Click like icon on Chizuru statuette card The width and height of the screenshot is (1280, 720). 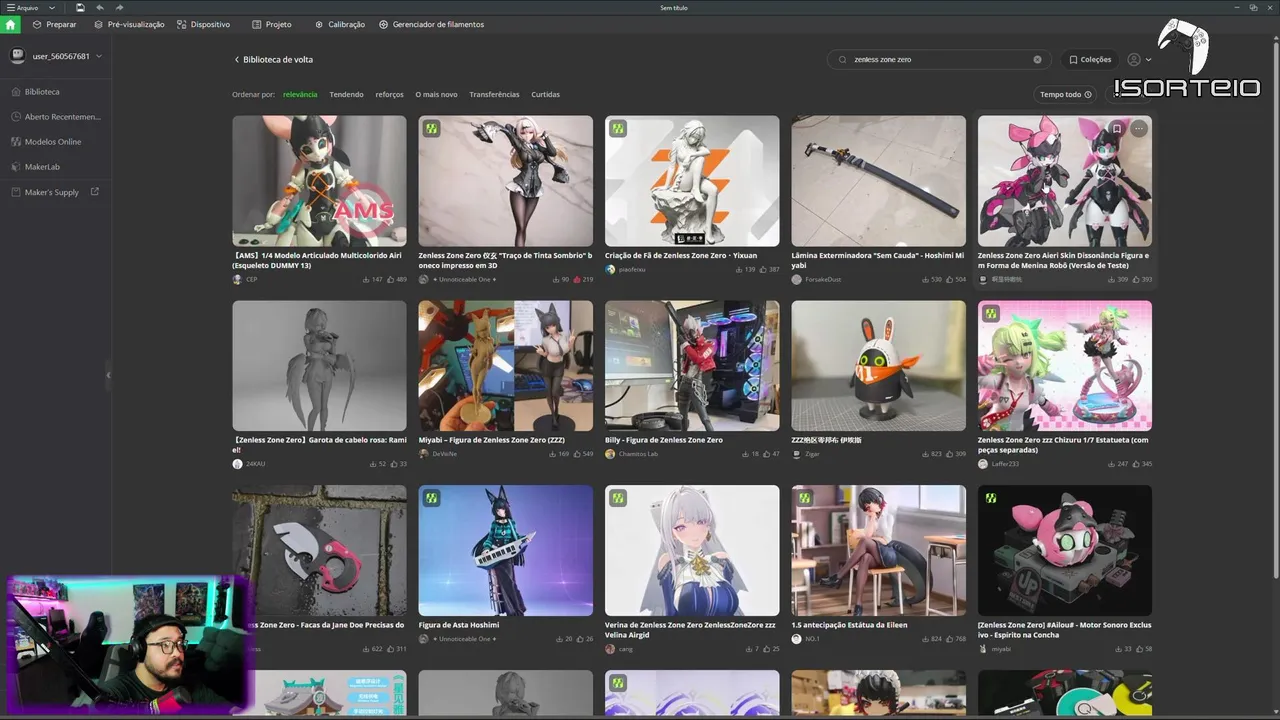pos(1137,464)
